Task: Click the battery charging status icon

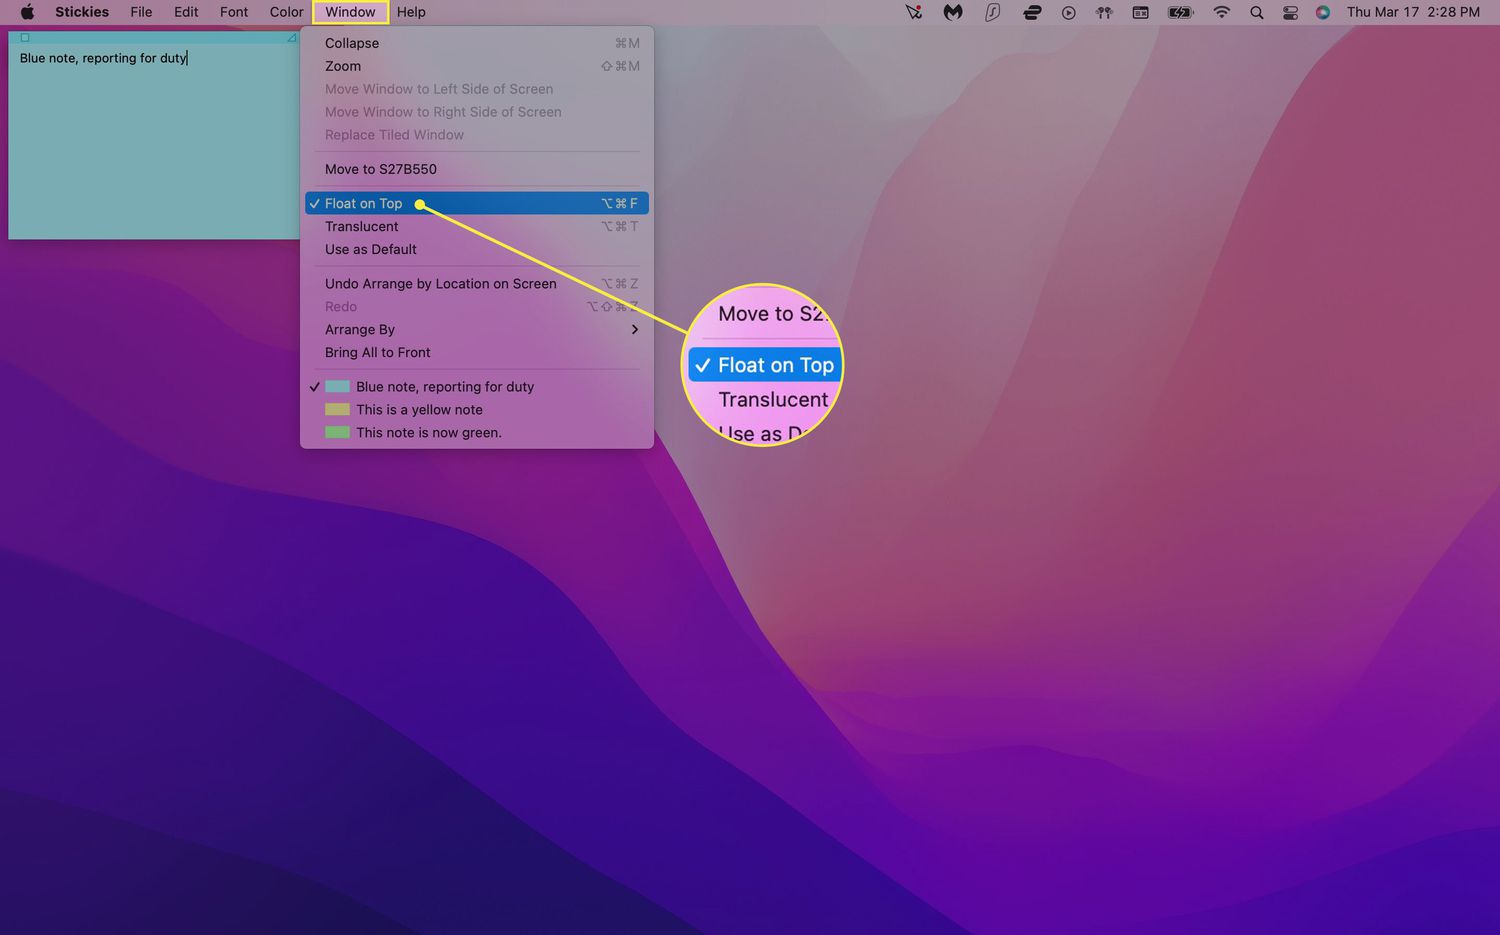Action: click(x=1181, y=12)
